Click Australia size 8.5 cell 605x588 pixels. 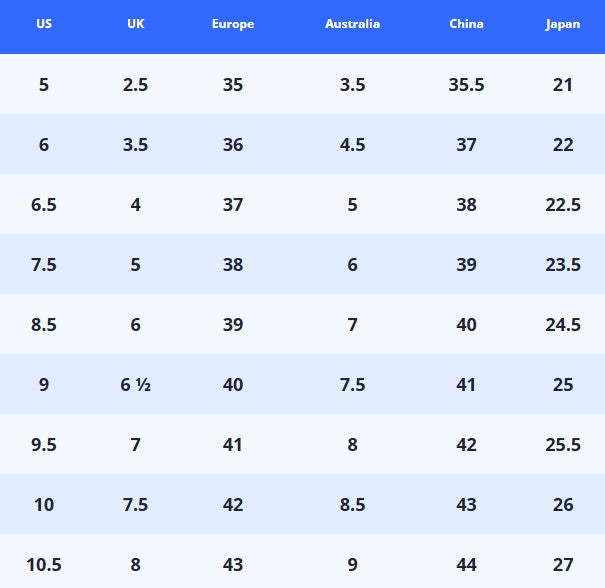(352, 505)
